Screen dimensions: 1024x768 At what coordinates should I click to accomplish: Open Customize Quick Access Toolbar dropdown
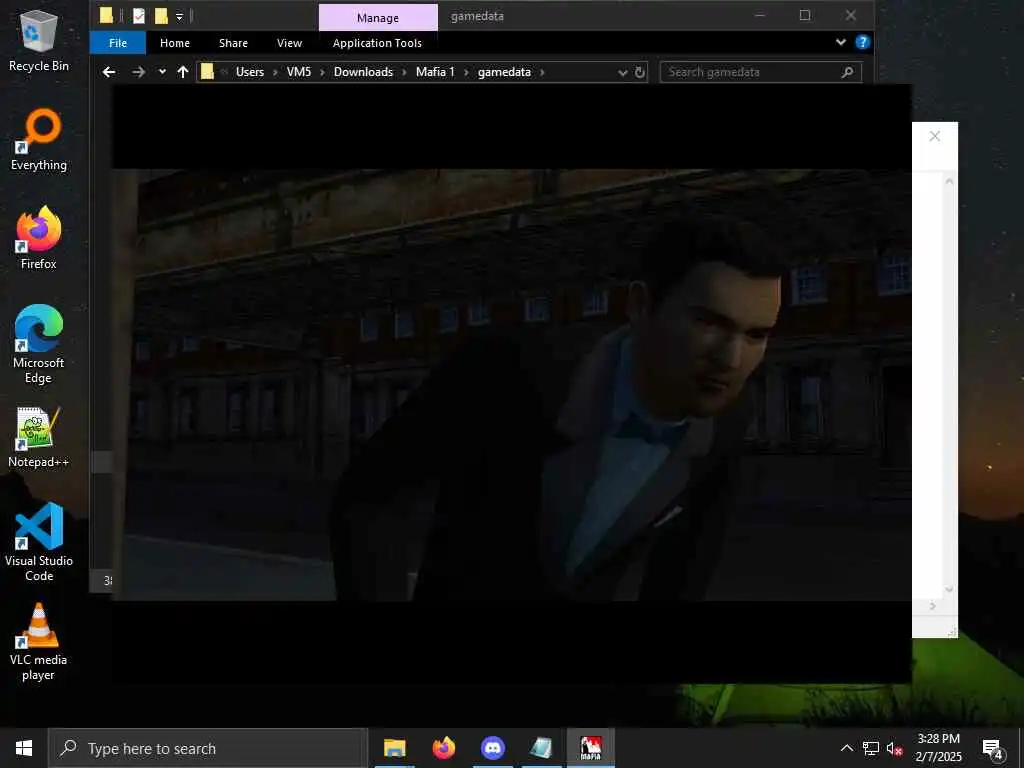180,16
